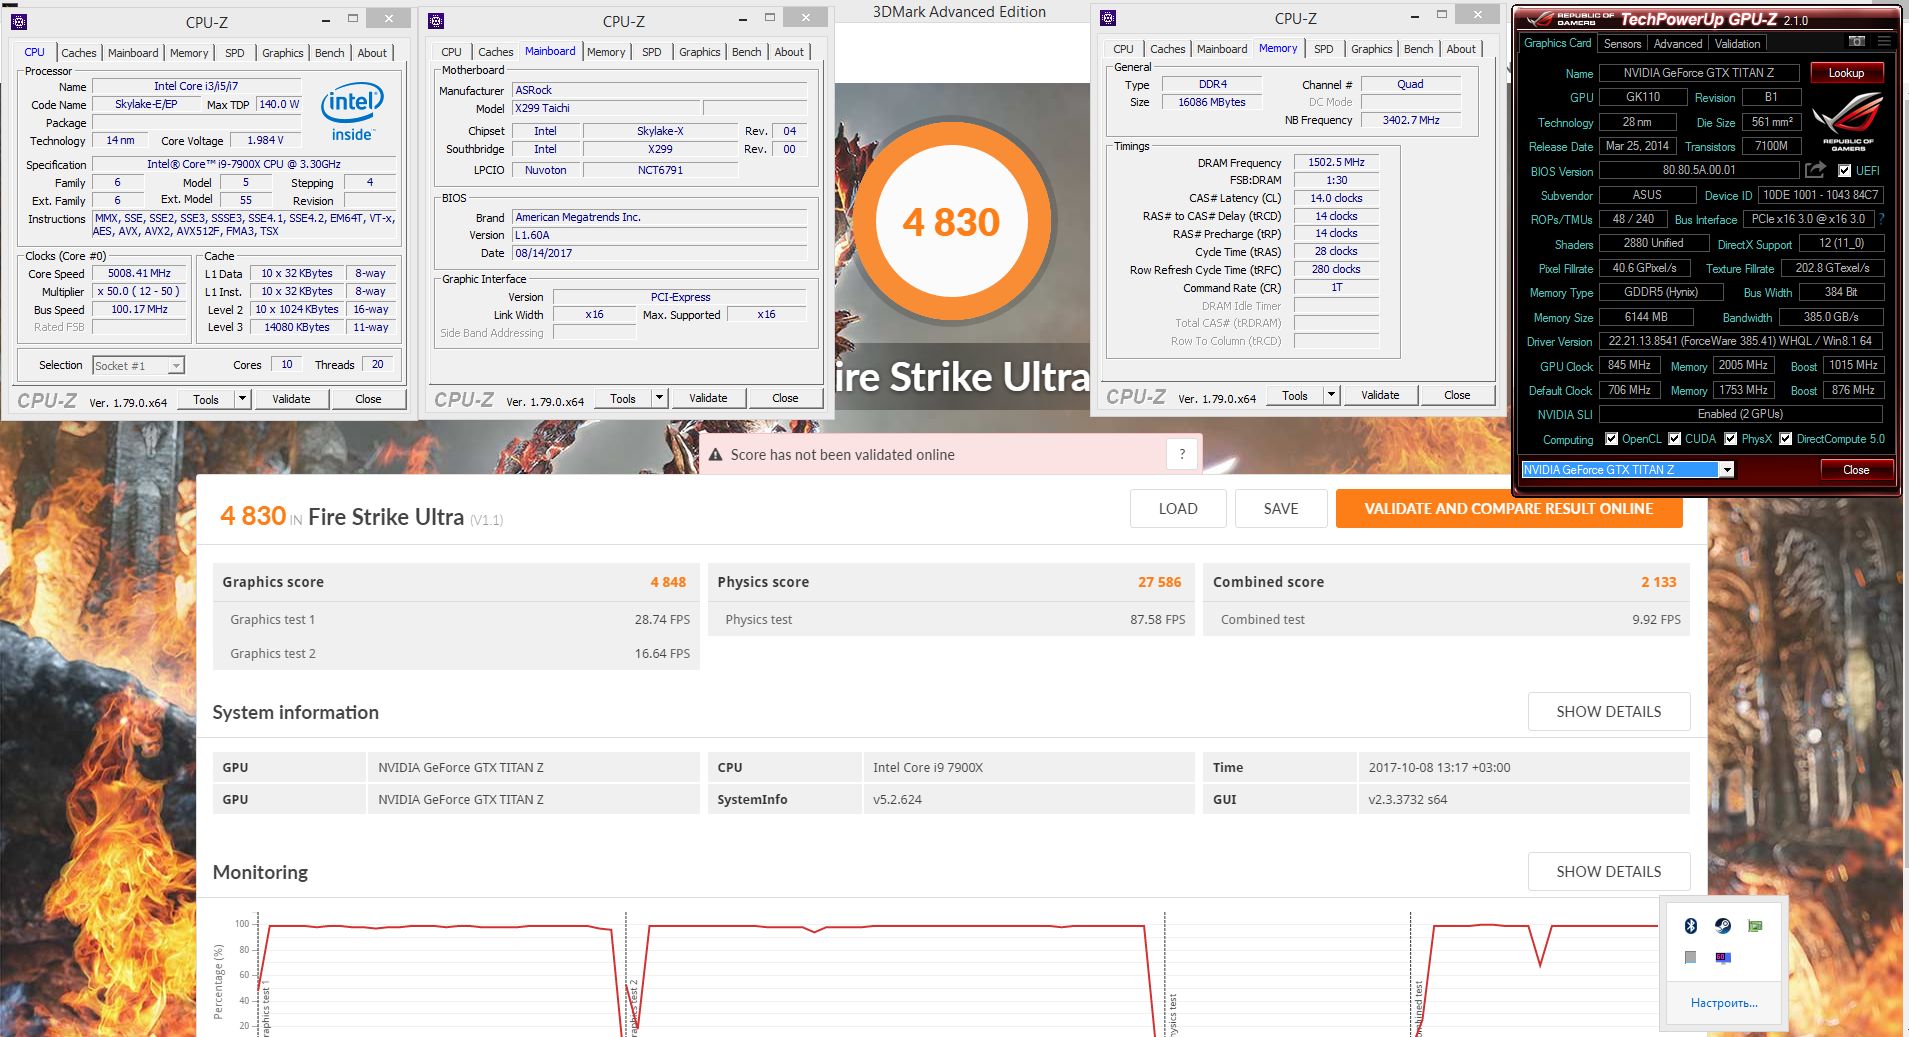This screenshot has height=1037, width=1909.
Task: Open the Validation tab in GPU-Z
Action: pyautogui.click(x=1737, y=44)
